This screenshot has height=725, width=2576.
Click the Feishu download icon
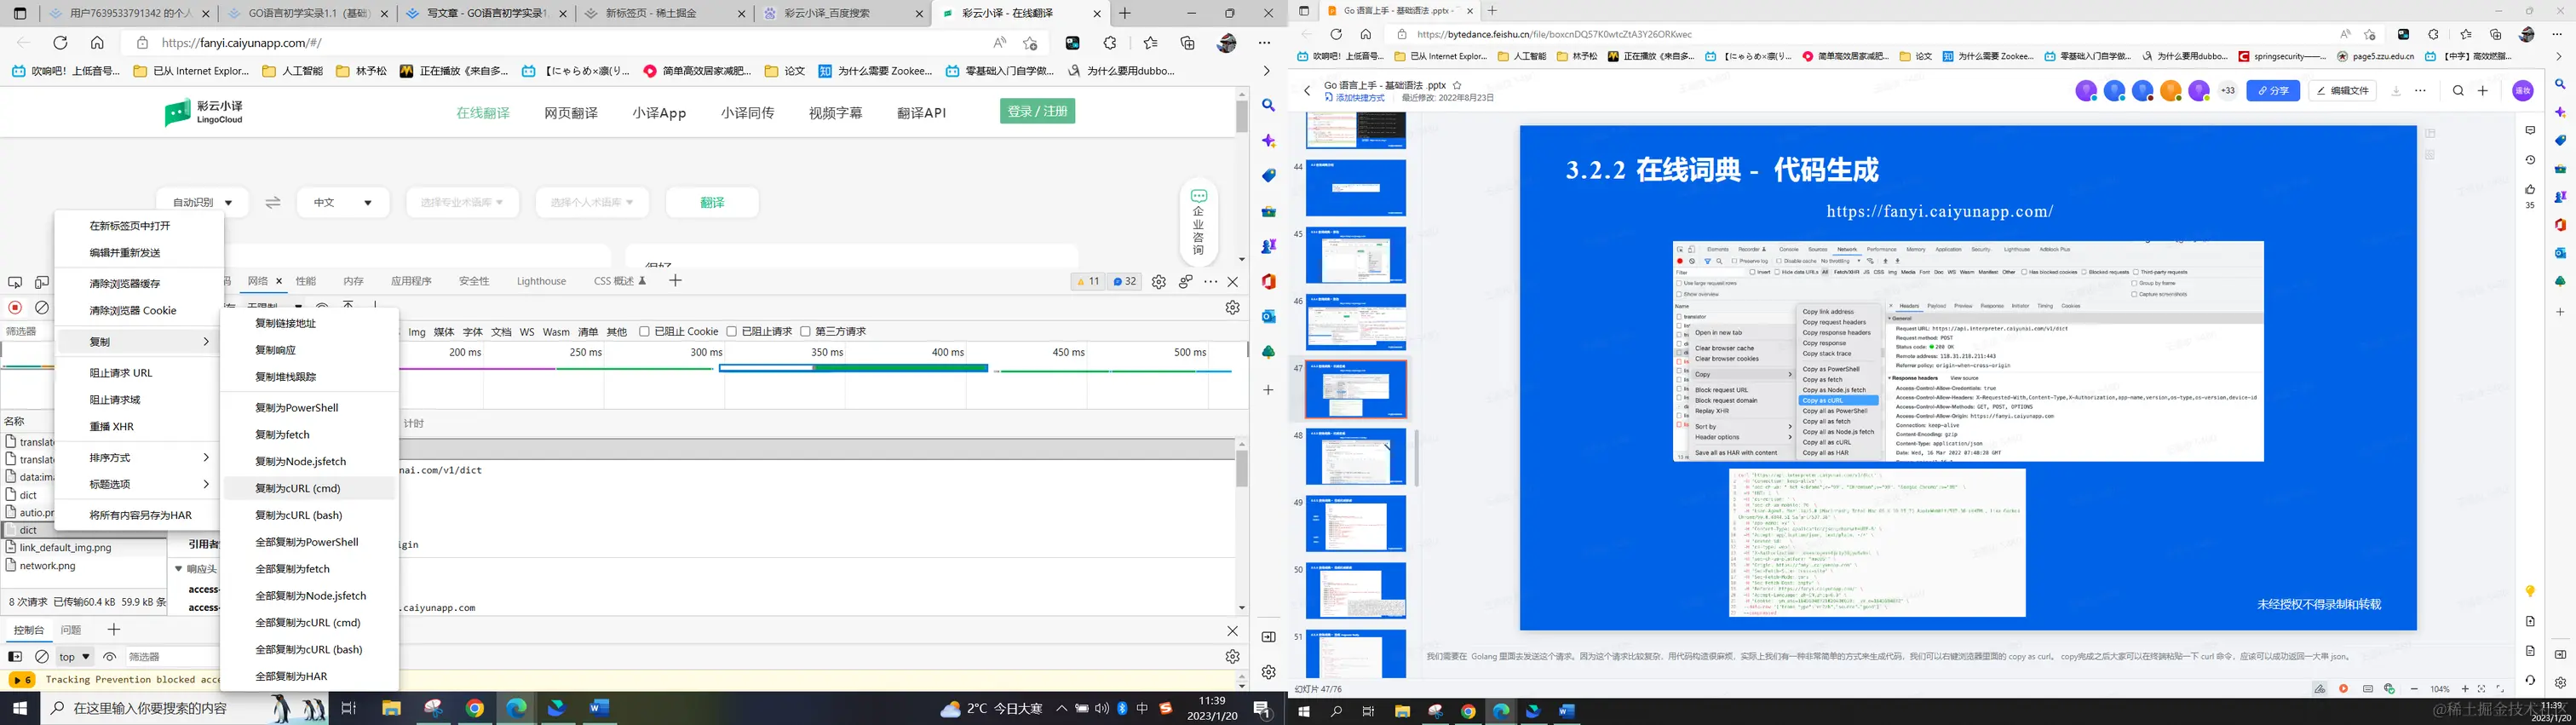click(x=2396, y=91)
